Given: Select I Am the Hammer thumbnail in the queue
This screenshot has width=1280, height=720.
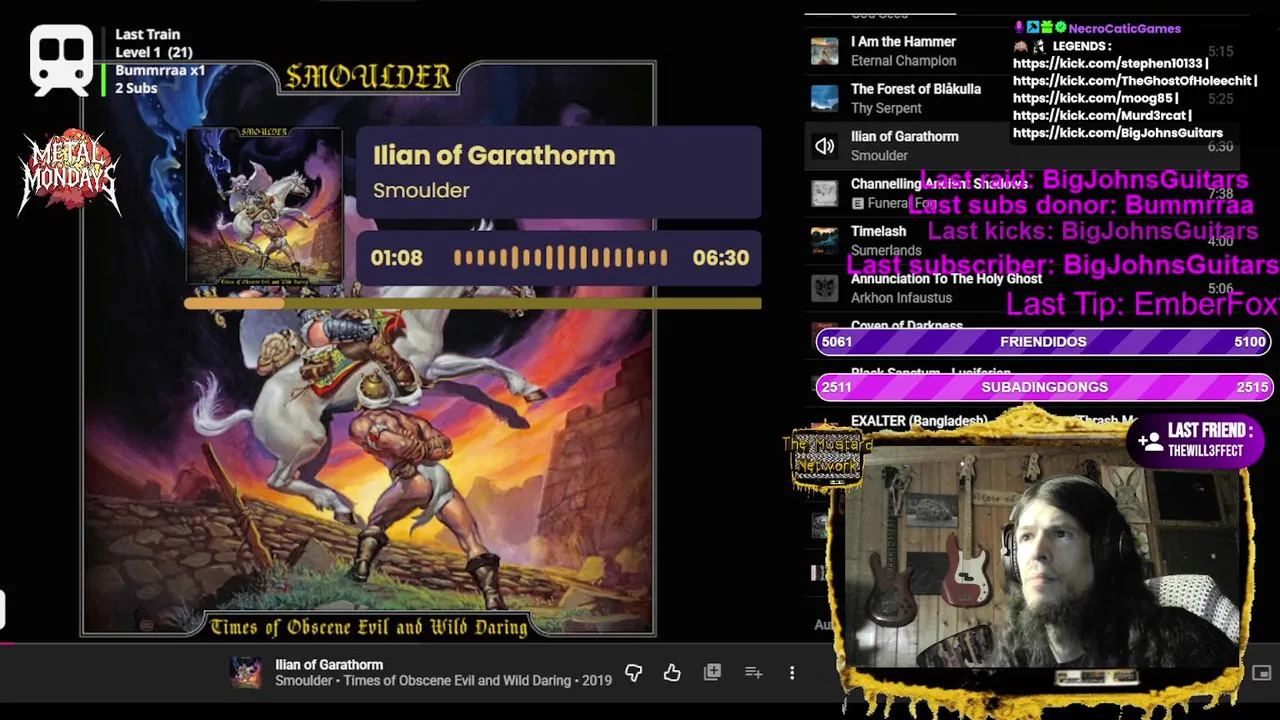Looking at the screenshot, I should point(824,51).
